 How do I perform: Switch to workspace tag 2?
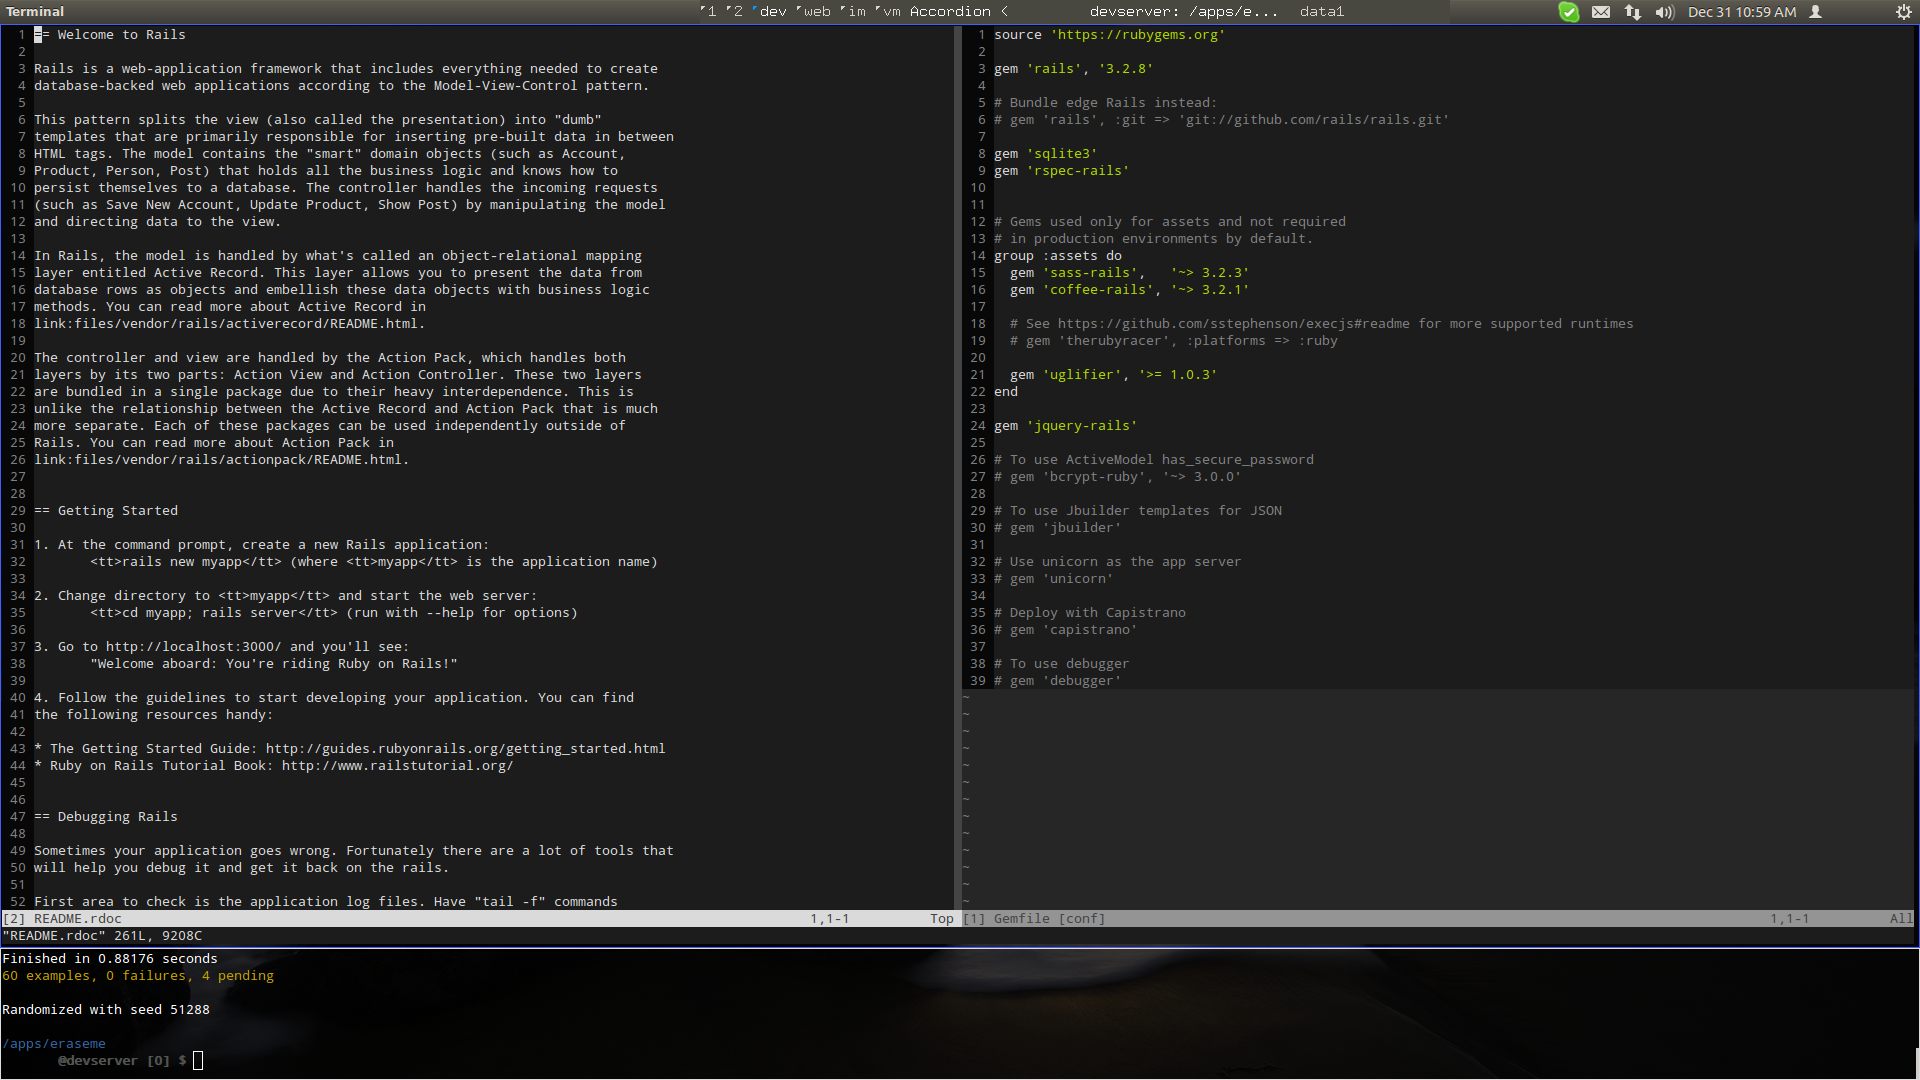[734, 12]
